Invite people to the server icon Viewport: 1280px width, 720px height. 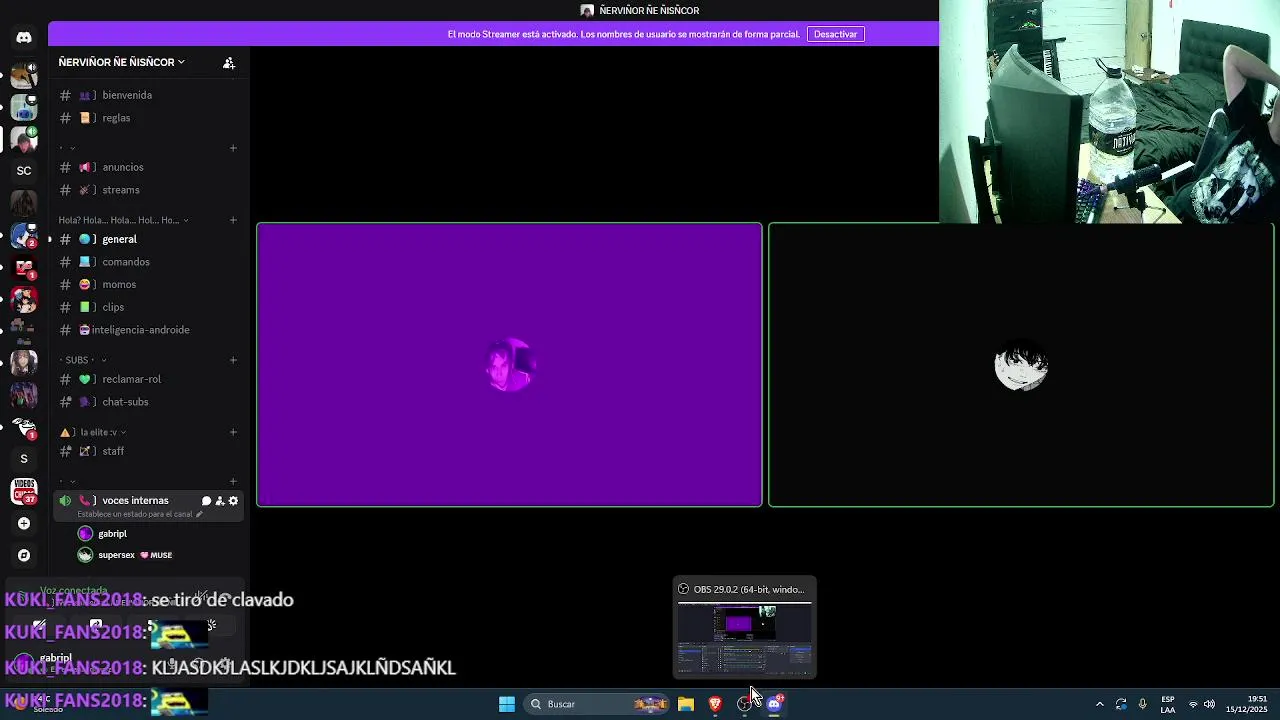click(x=229, y=62)
